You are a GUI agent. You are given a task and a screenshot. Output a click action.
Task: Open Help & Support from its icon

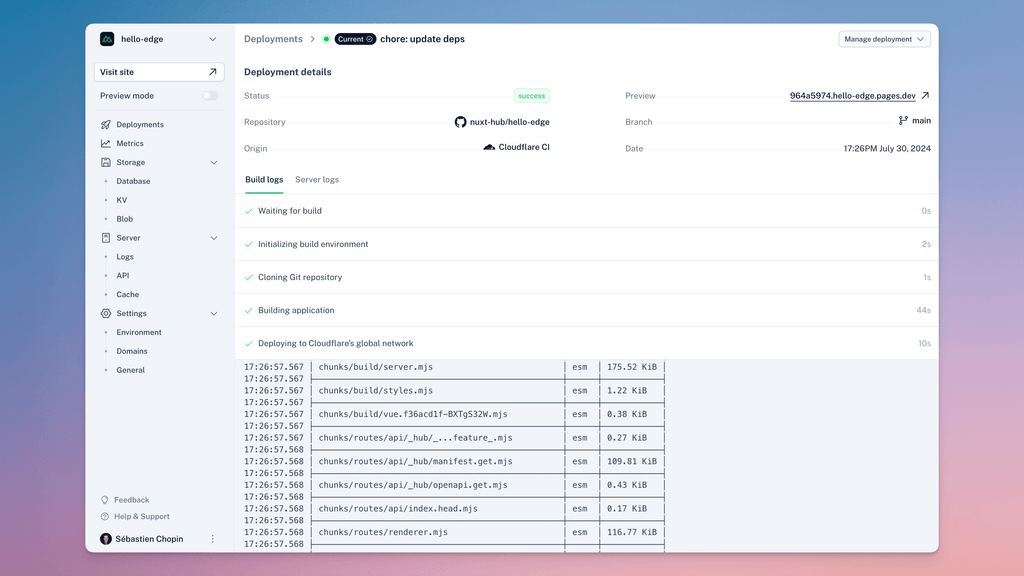tap(105, 516)
